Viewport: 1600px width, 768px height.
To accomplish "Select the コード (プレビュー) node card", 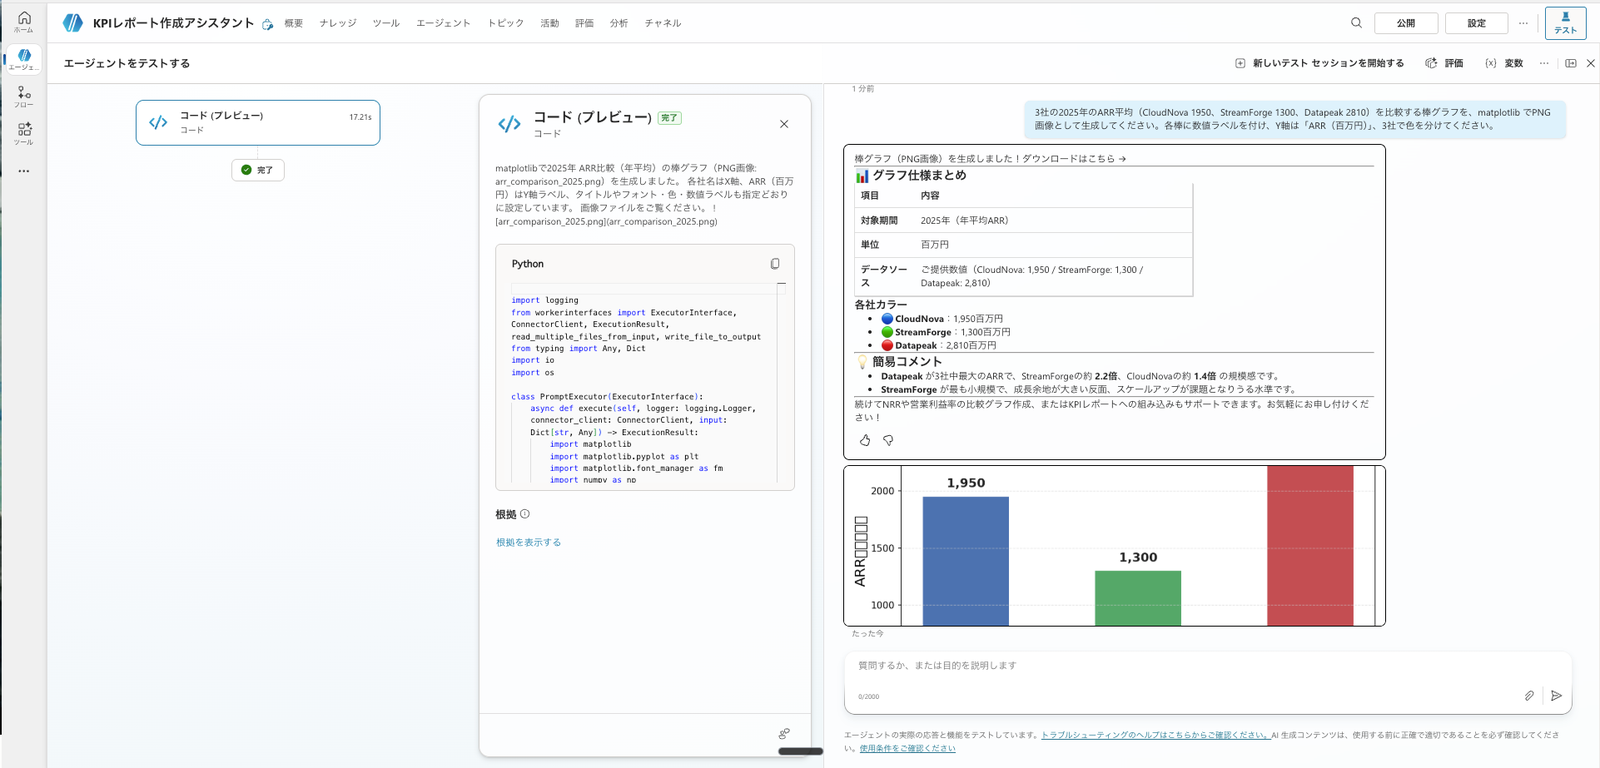I will [258, 123].
